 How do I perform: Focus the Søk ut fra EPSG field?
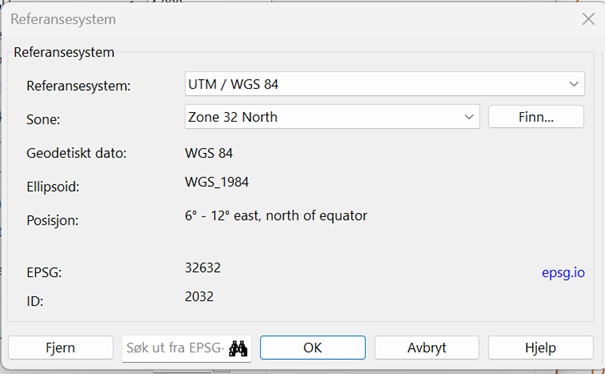(176, 348)
